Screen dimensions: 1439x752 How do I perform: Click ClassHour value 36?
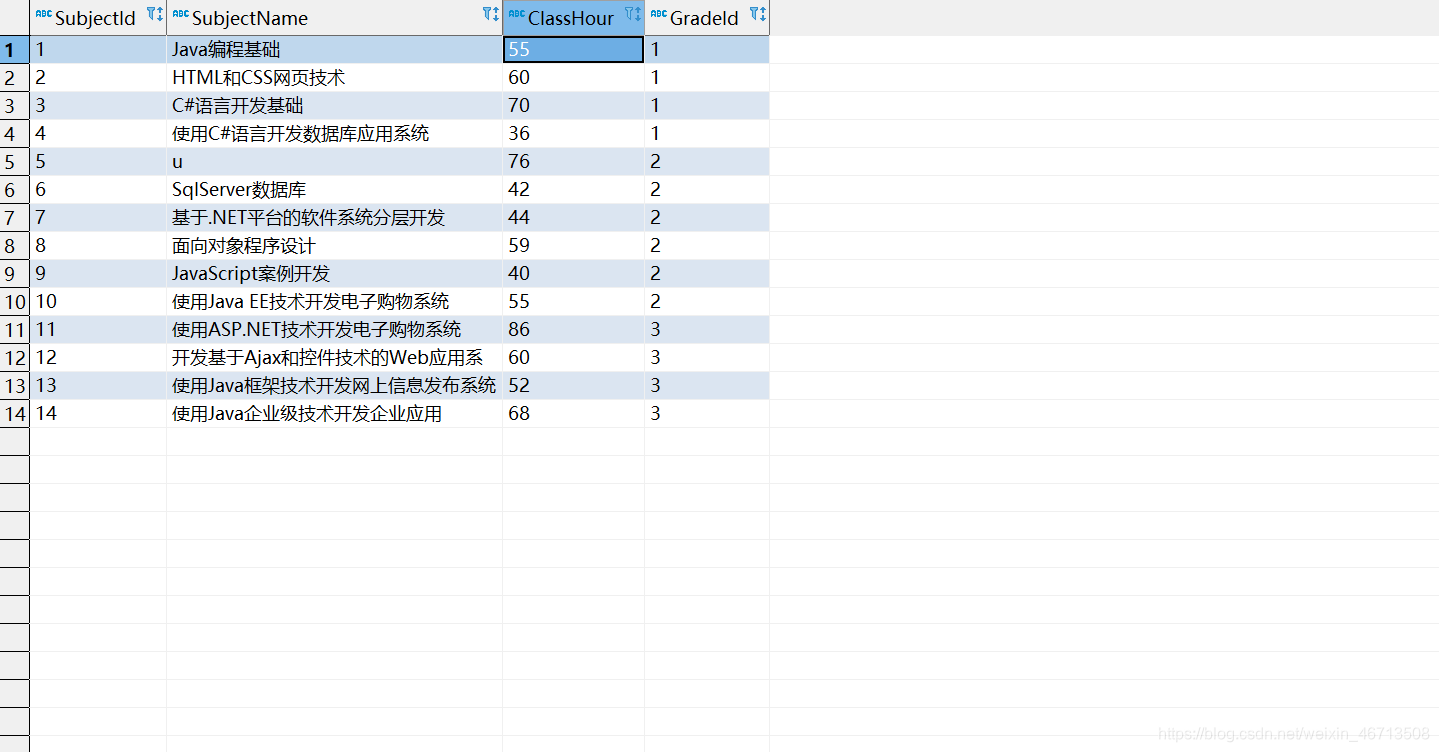[x=573, y=133]
